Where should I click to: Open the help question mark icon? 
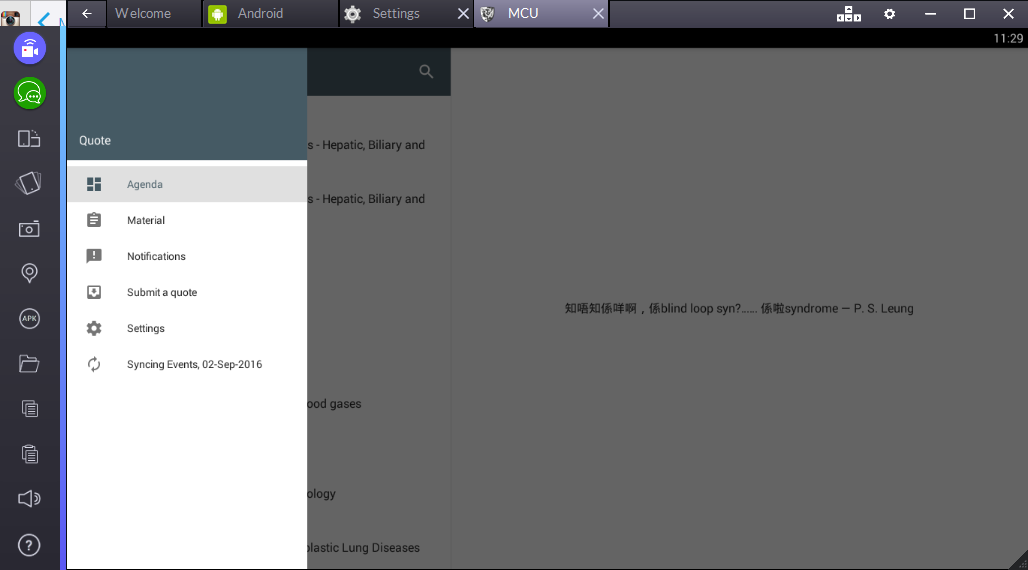[30, 545]
